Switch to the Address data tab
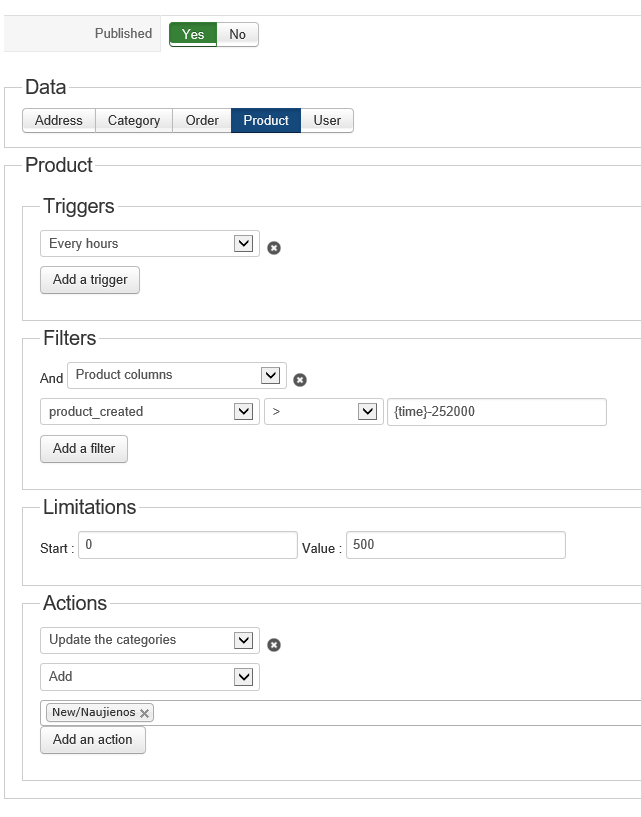 point(59,121)
